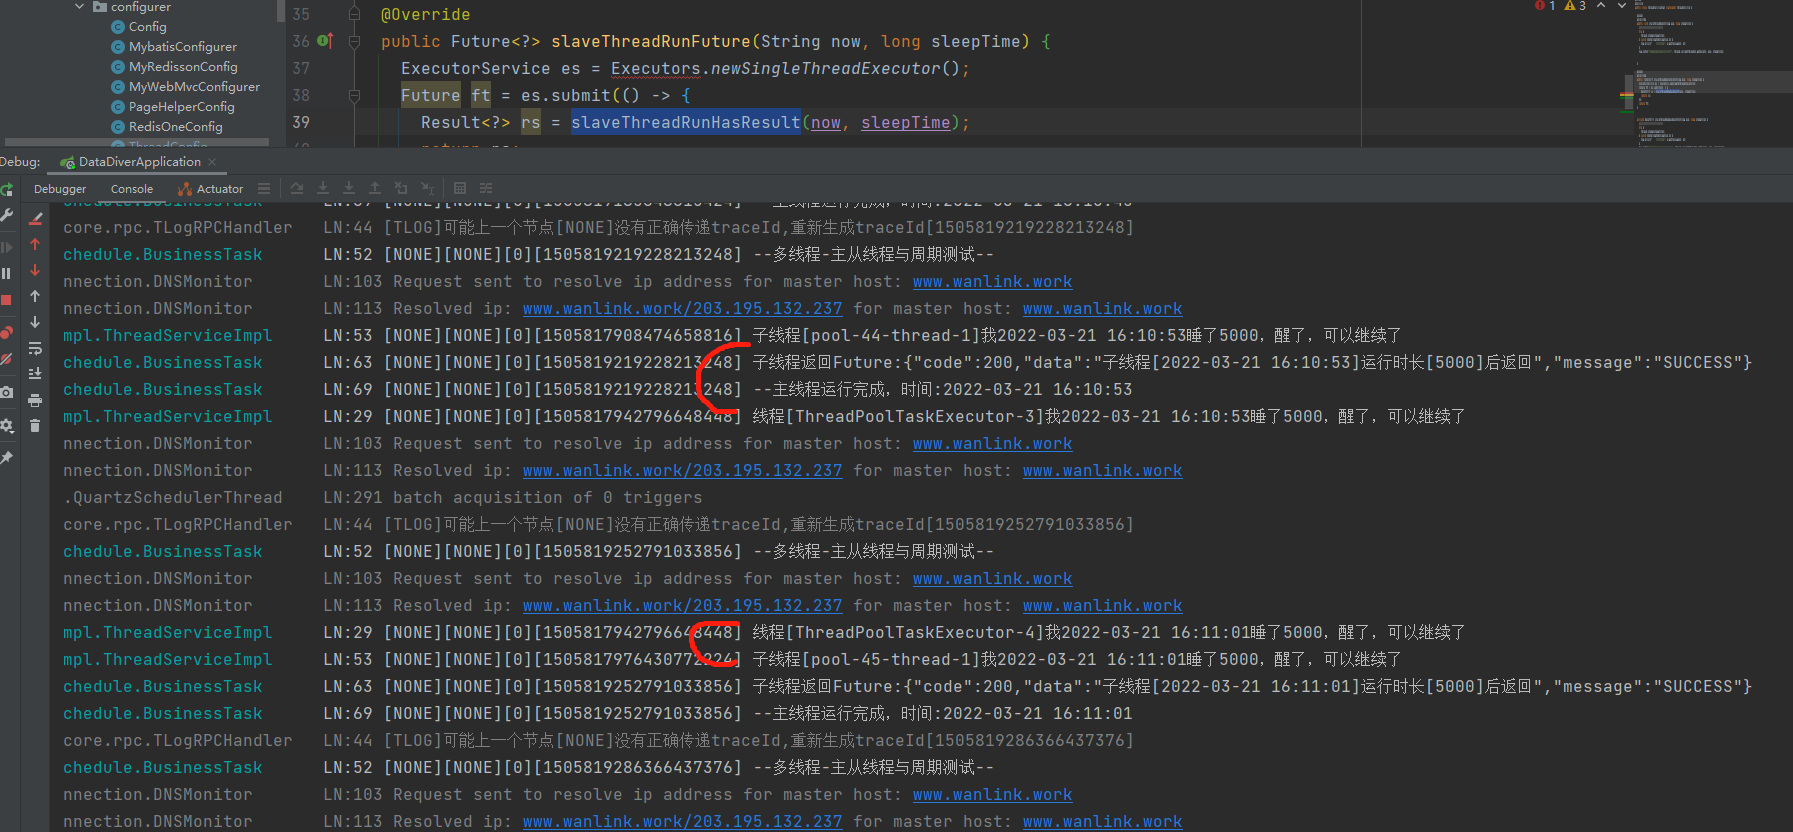The width and height of the screenshot is (1793, 832).
Task: Switch to the Debugger tab
Action: [60, 189]
